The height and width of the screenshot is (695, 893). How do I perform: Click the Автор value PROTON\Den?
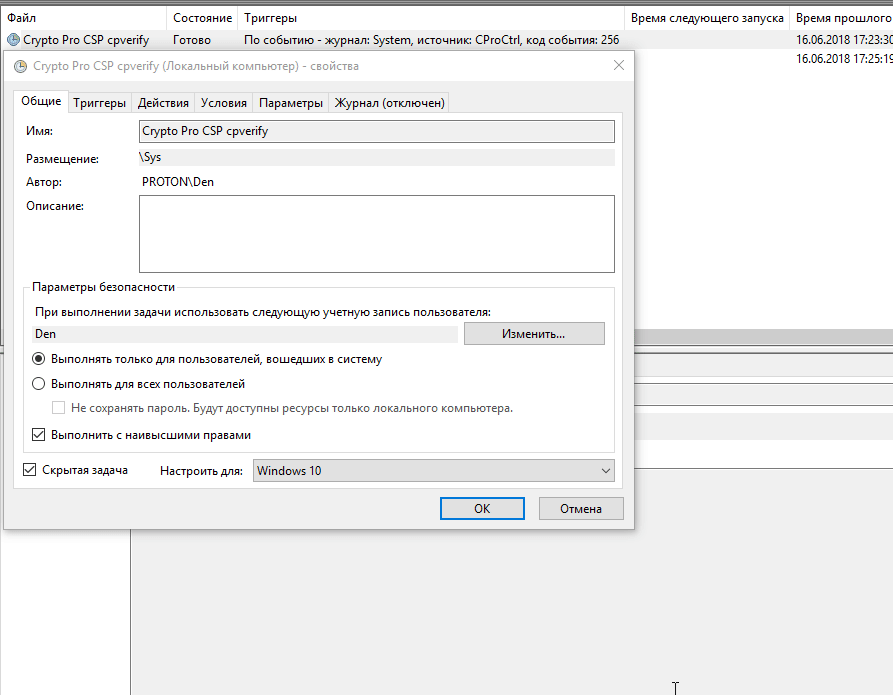click(178, 182)
